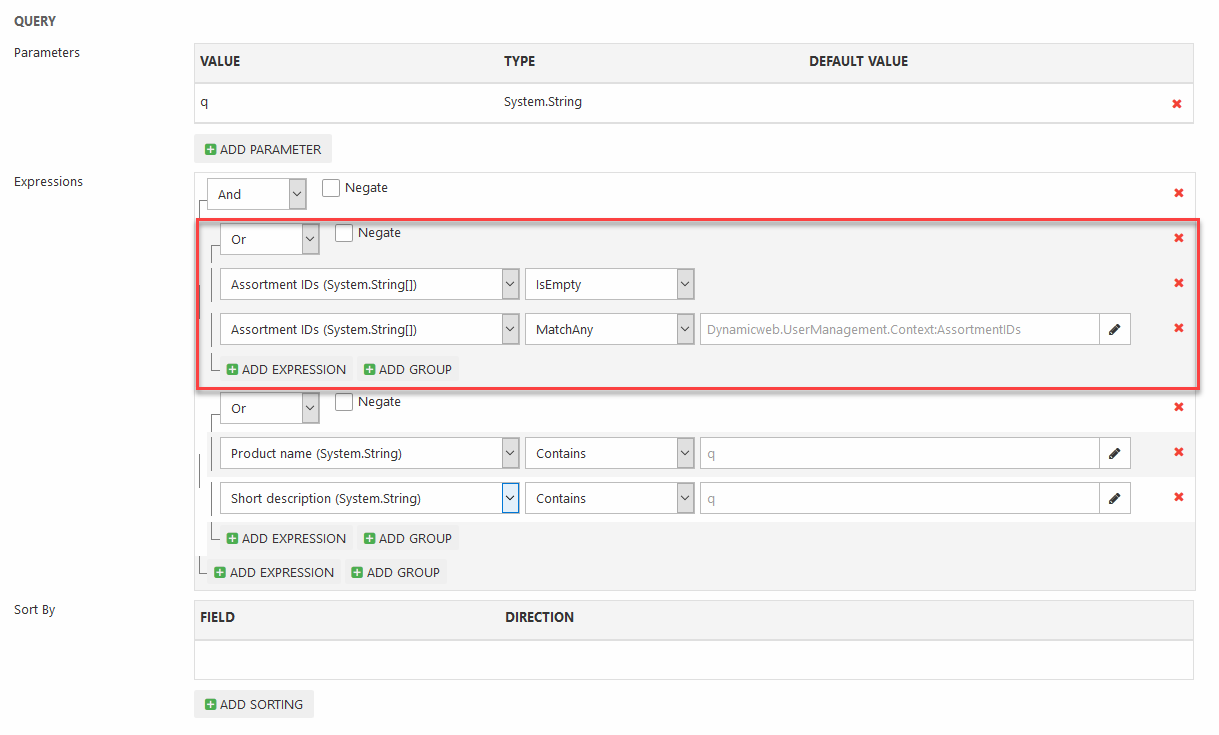Edit the Short description Contains value
1219x735 pixels.
coord(1115,498)
